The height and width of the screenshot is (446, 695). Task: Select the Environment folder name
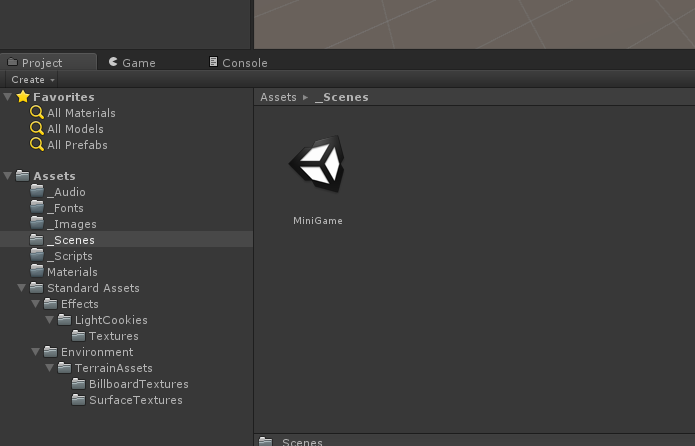coord(97,352)
